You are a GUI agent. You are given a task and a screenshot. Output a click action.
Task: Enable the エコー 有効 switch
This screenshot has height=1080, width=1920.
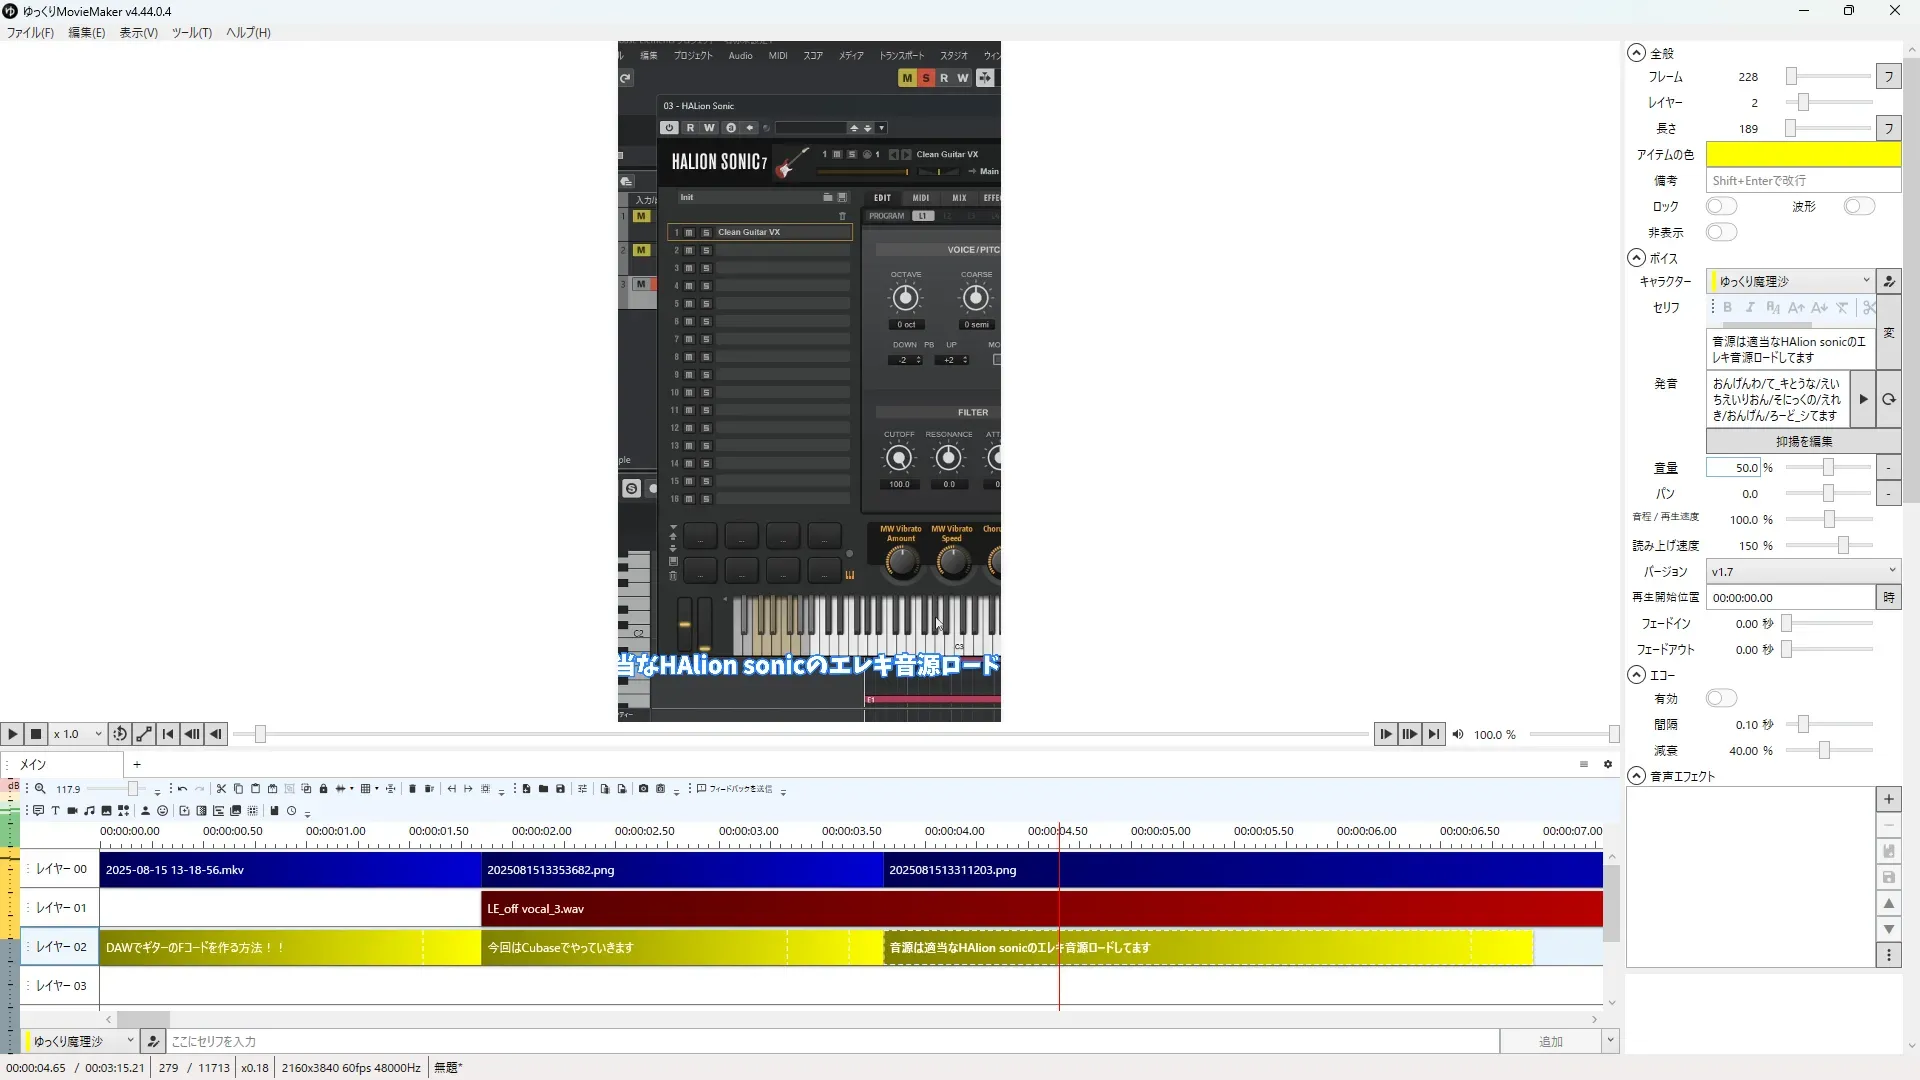[1721, 698]
